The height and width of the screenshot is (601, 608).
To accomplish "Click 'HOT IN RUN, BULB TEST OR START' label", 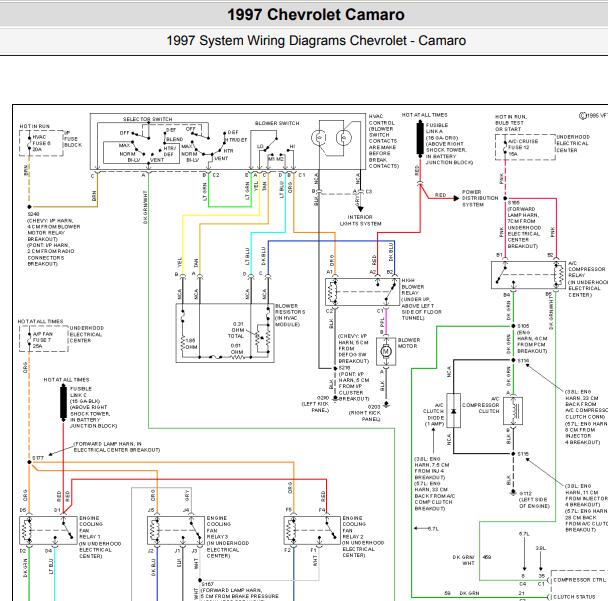I will 511,123.
